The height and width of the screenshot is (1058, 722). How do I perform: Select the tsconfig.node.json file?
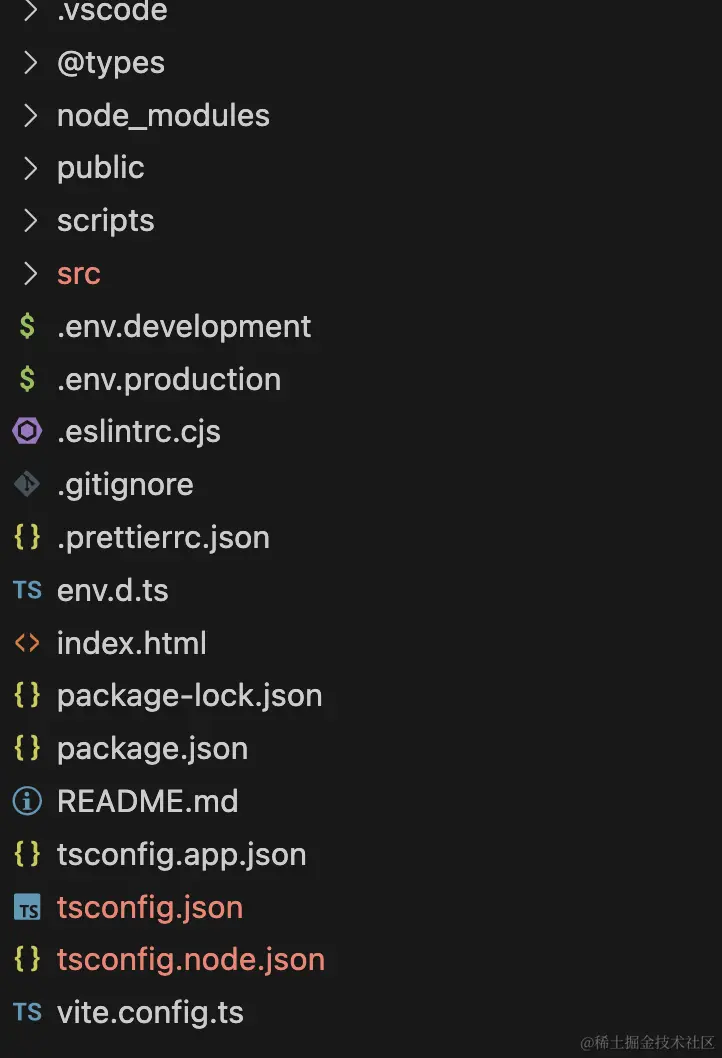[x=191, y=959]
